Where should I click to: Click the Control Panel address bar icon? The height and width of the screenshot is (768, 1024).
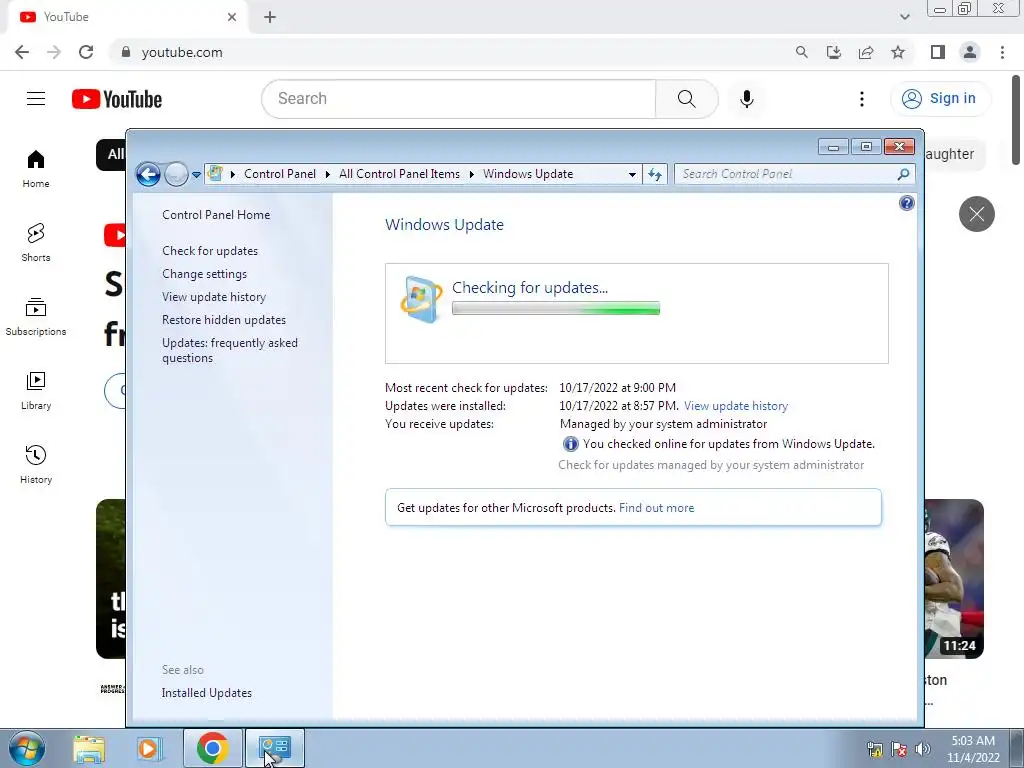[x=215, y=174]
